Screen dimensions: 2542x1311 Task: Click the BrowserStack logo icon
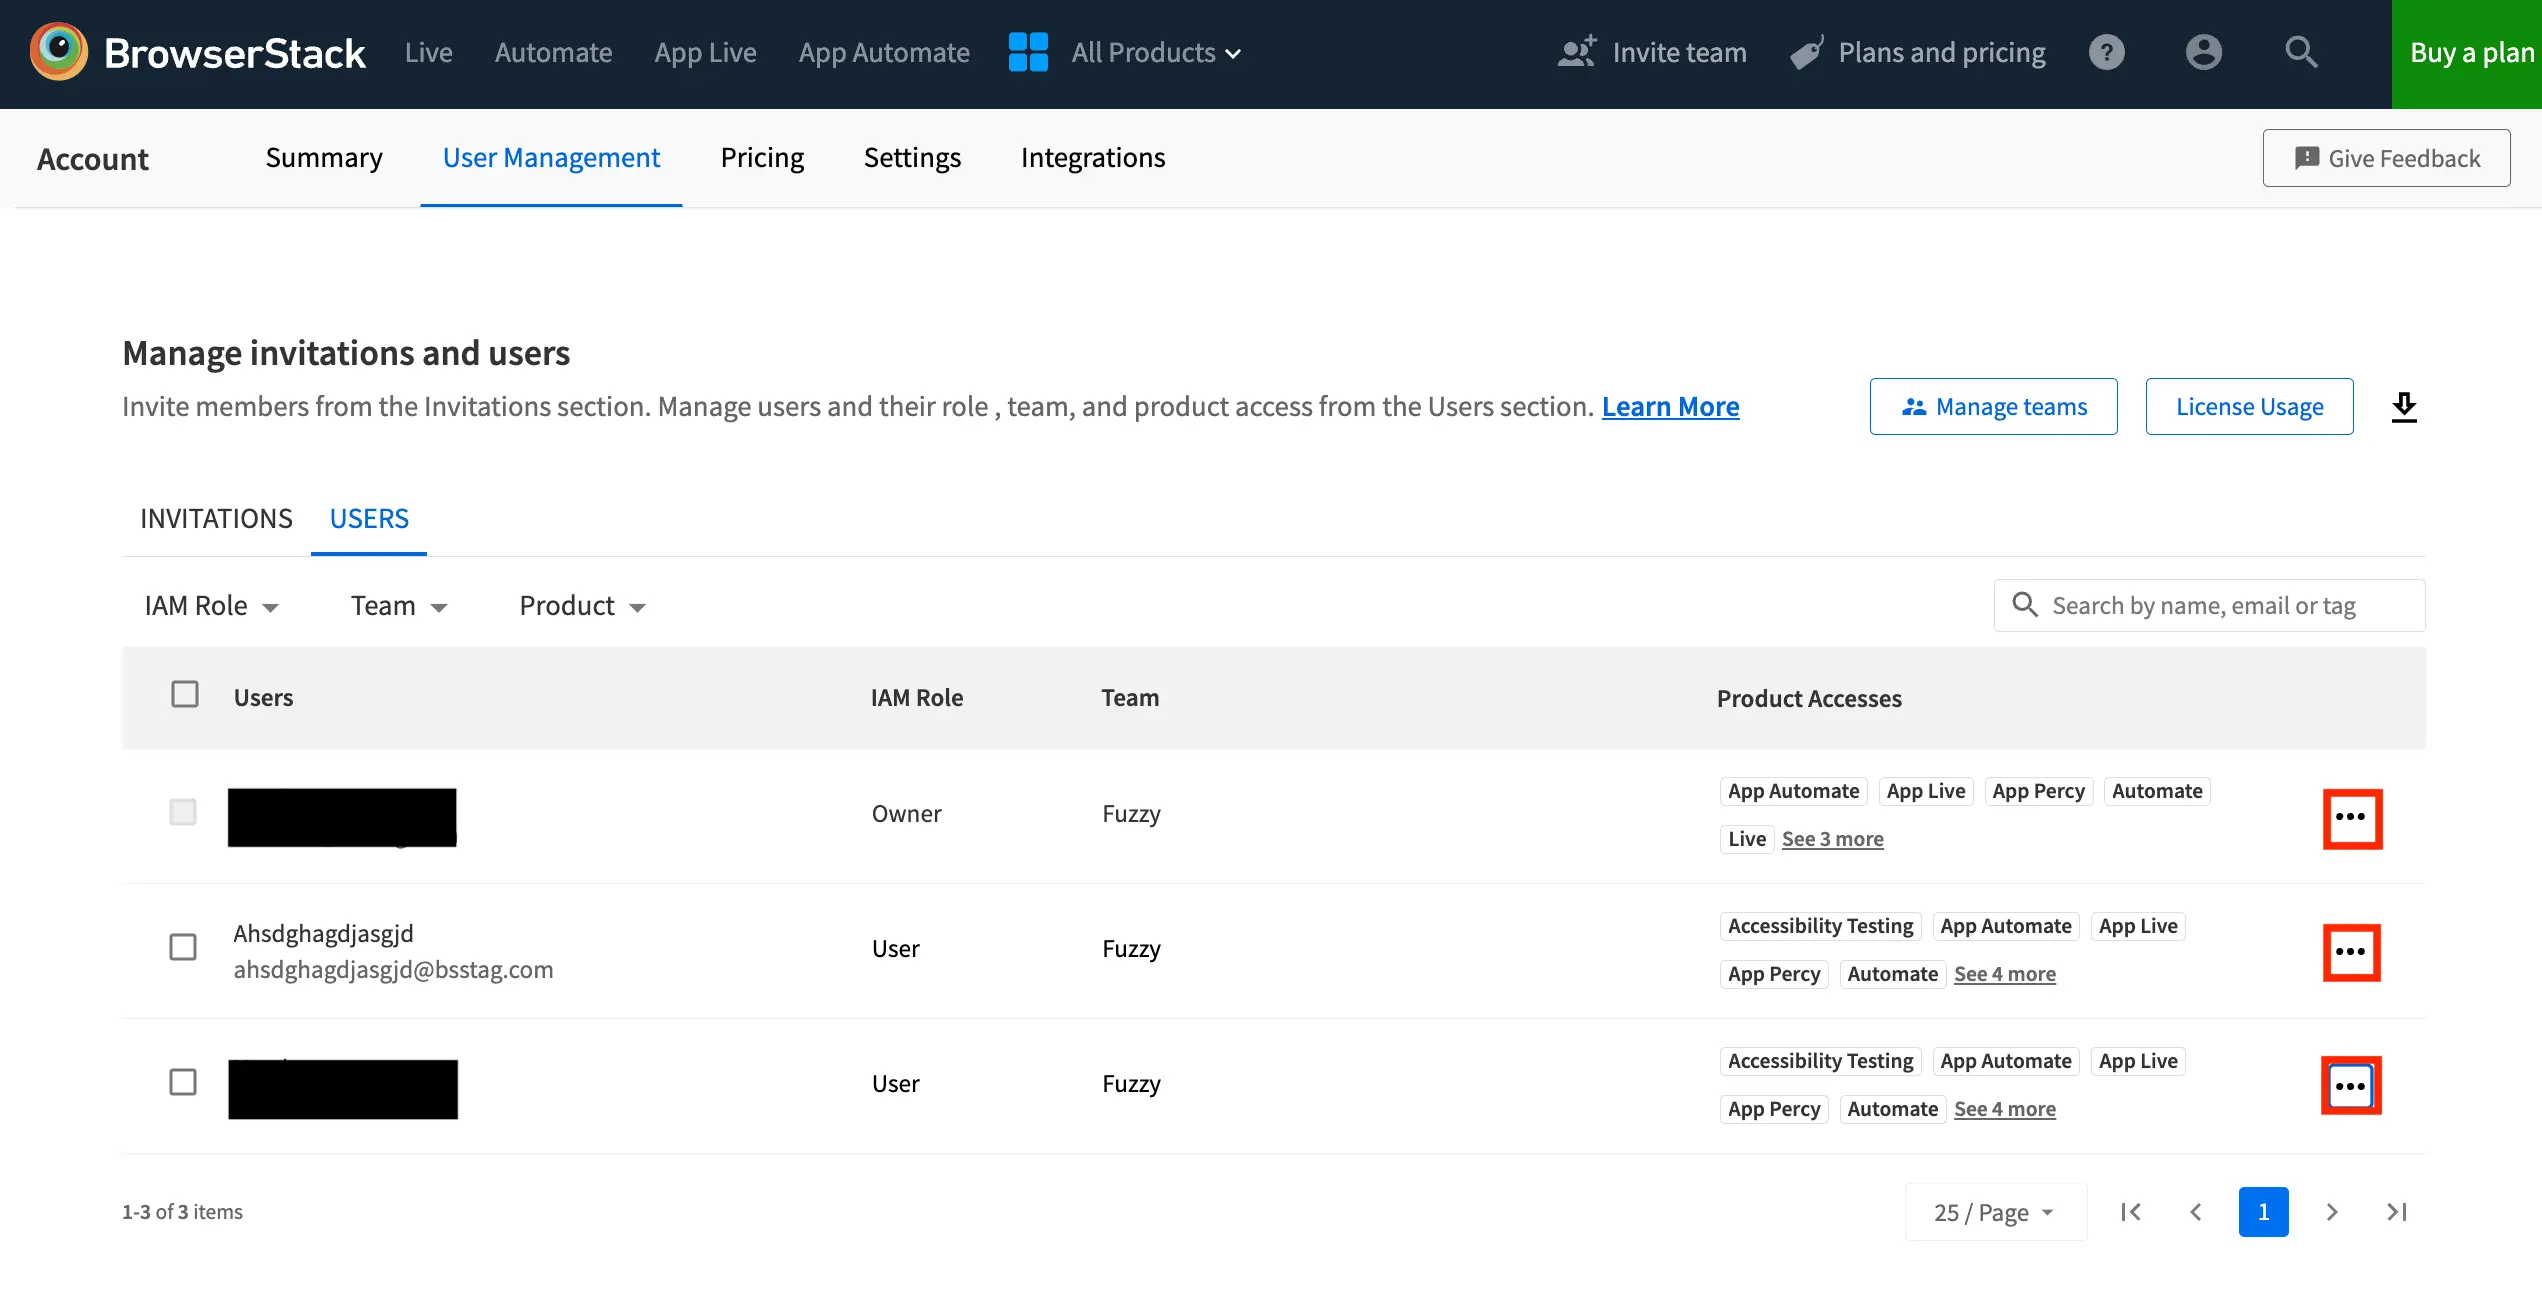(x=59, y=52)
